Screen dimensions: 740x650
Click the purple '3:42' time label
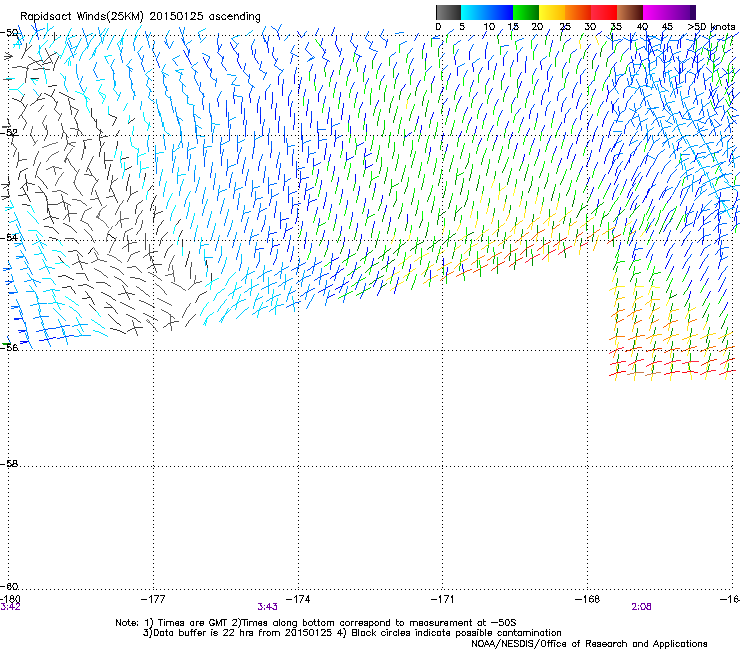click(10, 607)
